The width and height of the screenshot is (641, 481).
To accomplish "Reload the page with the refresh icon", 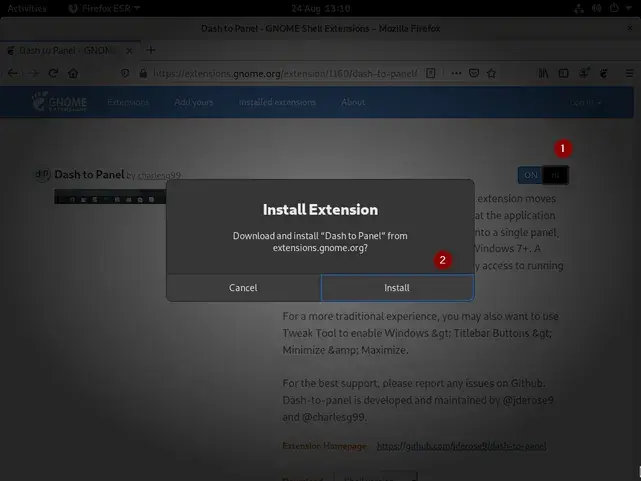I will [53, 73].
